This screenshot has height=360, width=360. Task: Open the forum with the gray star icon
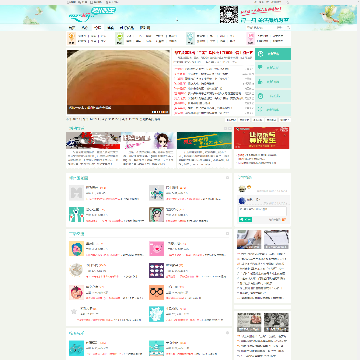click(74, 311)
